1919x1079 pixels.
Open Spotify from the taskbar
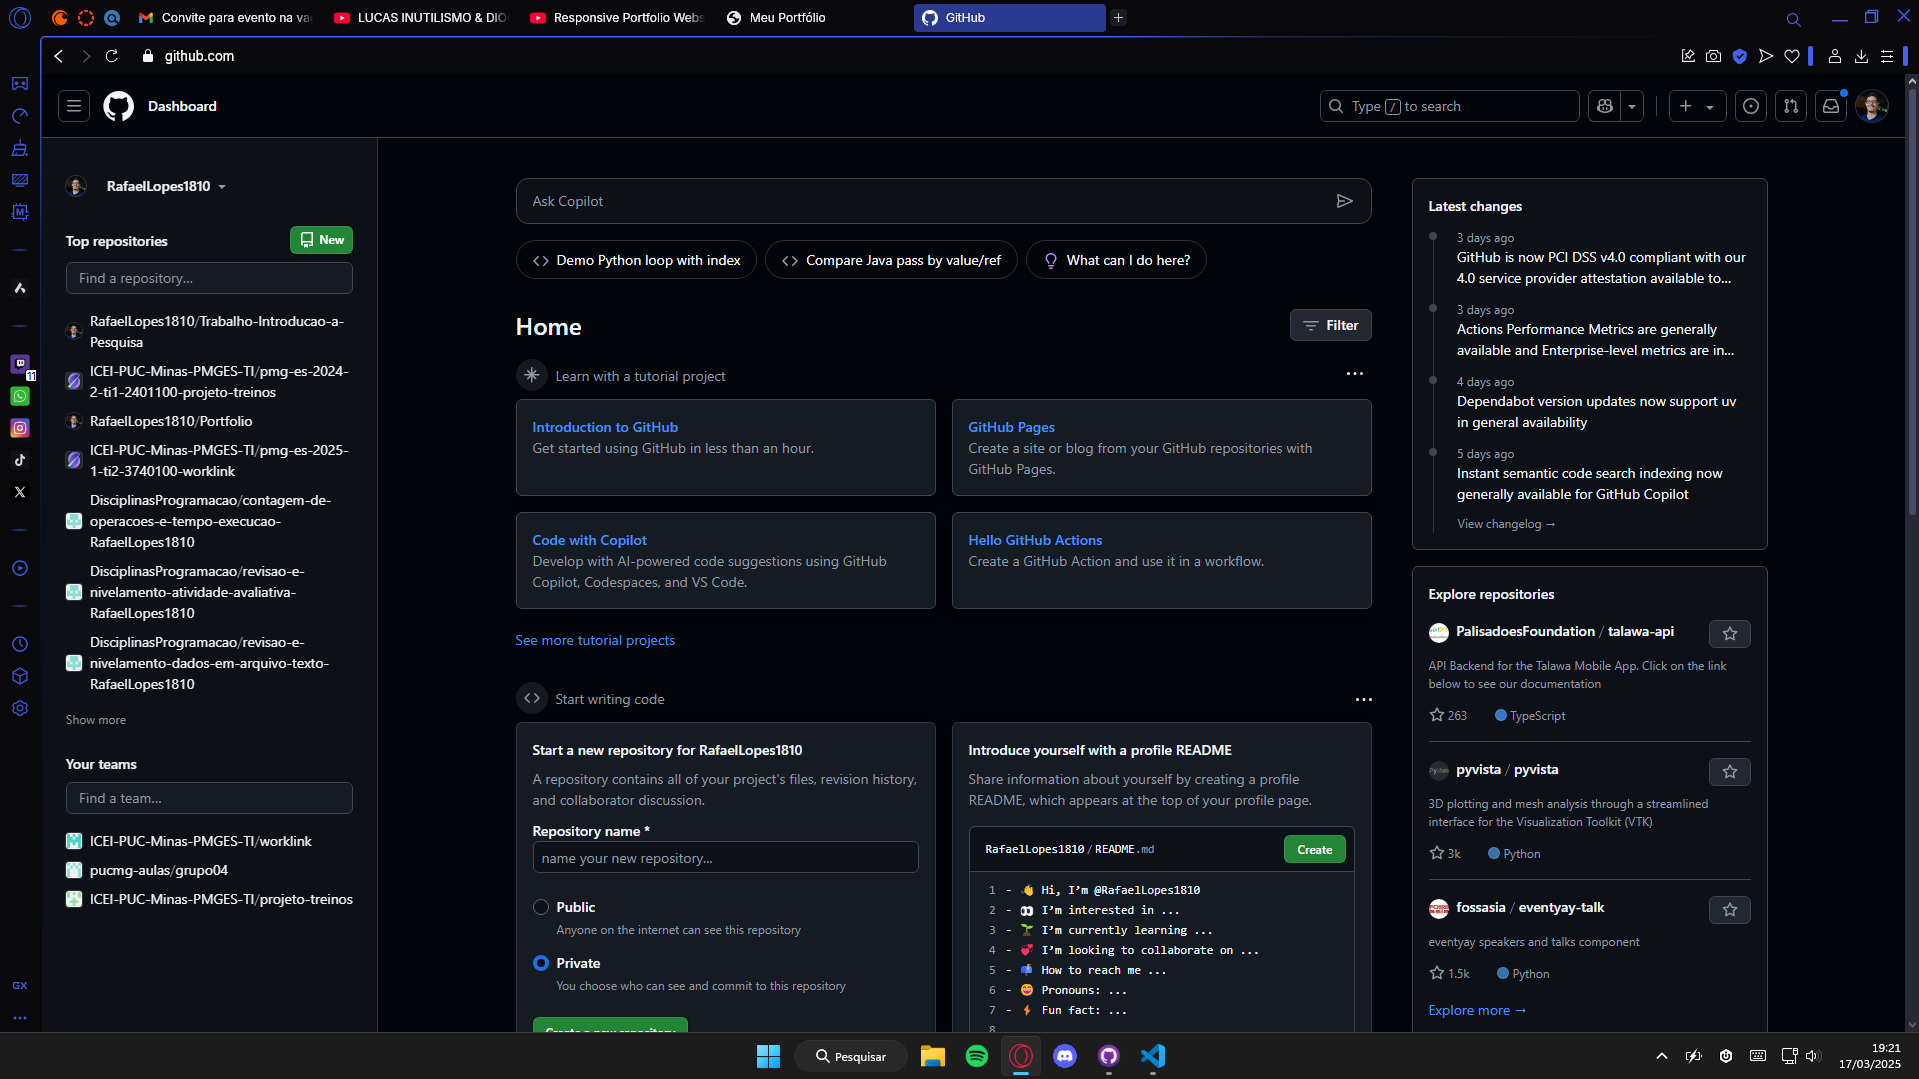tap(977, 1056)
